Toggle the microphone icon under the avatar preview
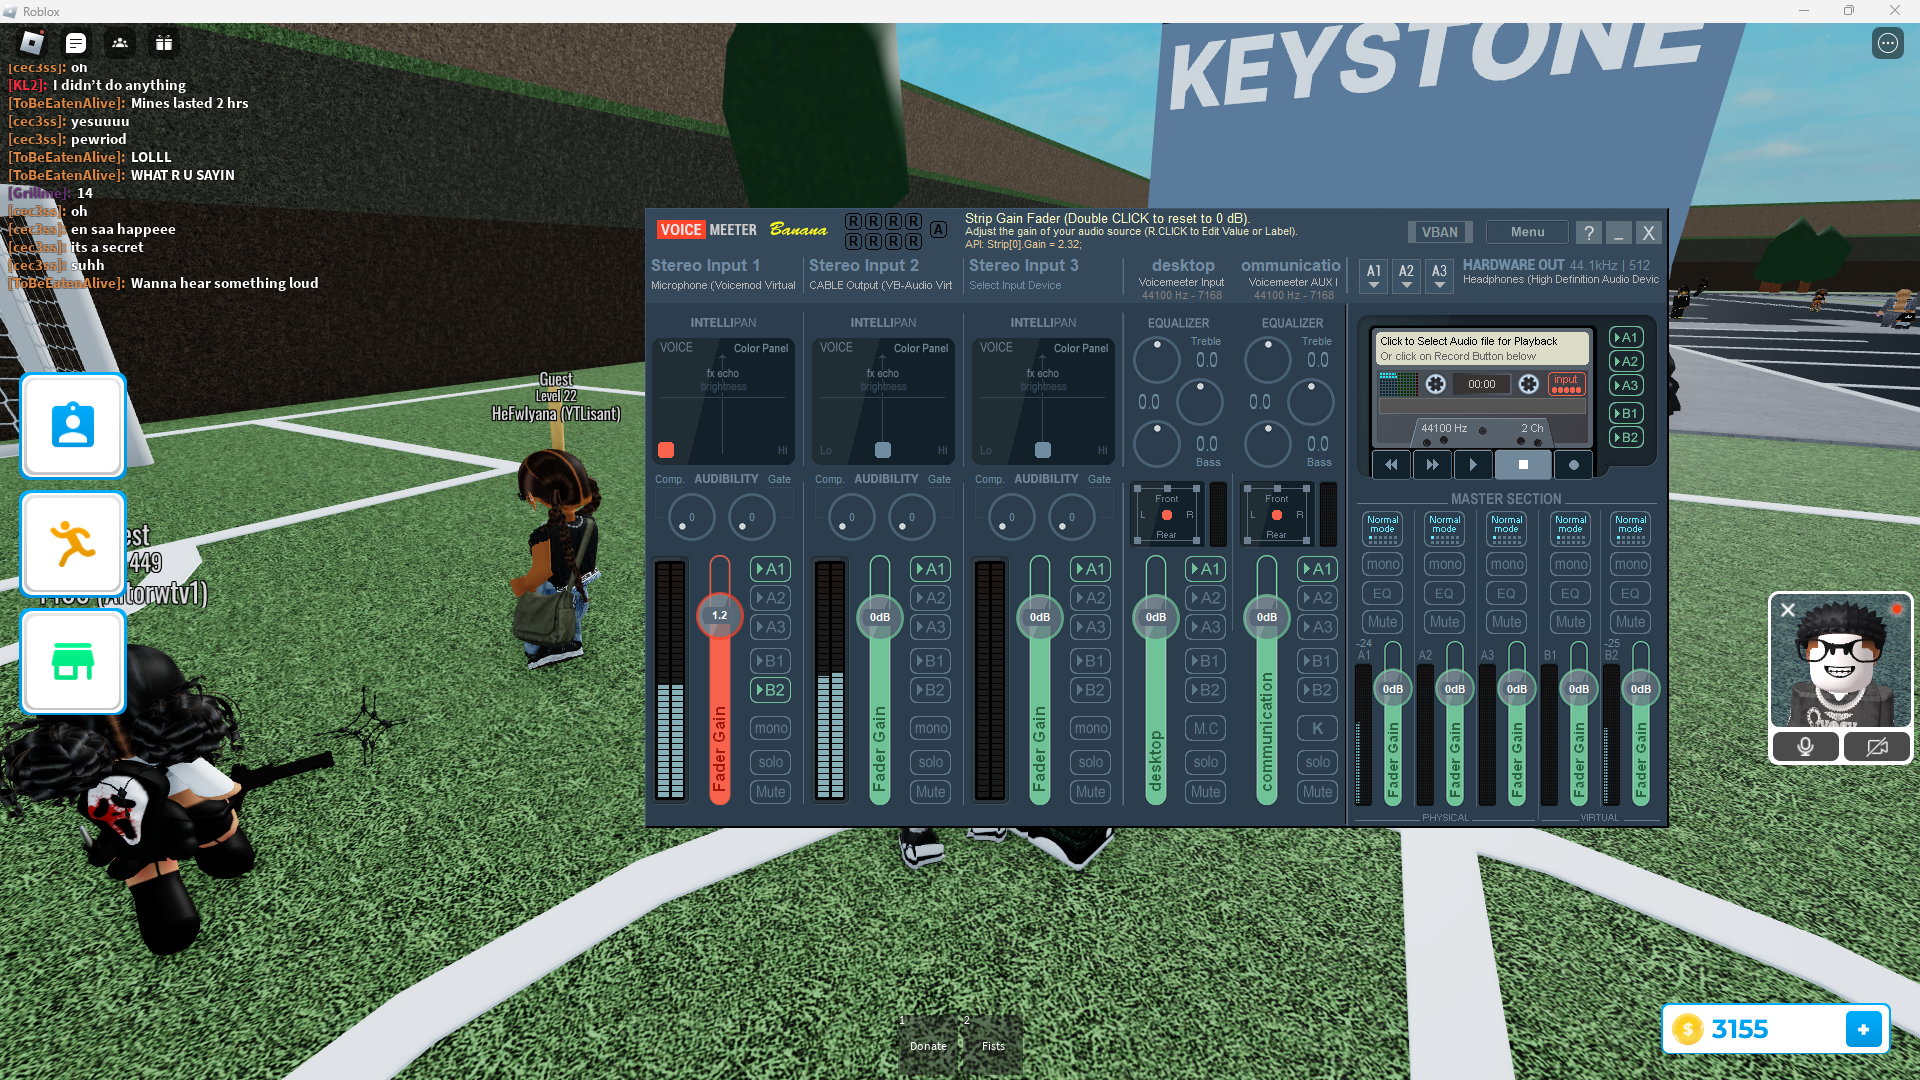1920x1080 pixels. tap(1805, 747)
